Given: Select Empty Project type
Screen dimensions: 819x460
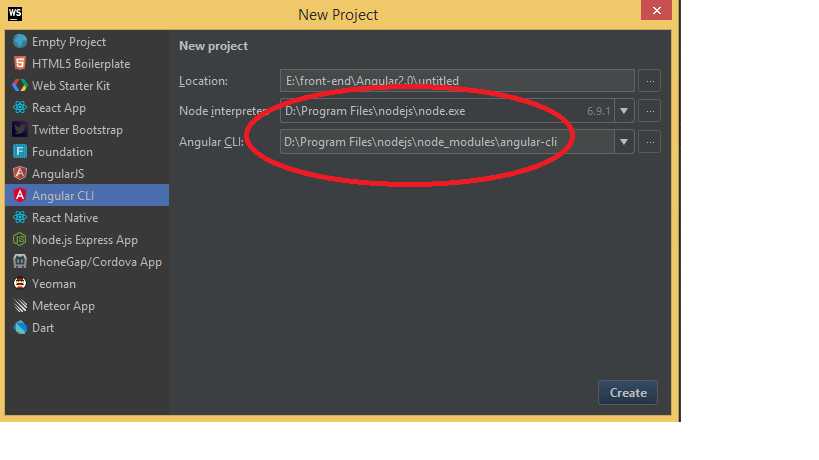Looking at the screenshot, I should 87,41.
